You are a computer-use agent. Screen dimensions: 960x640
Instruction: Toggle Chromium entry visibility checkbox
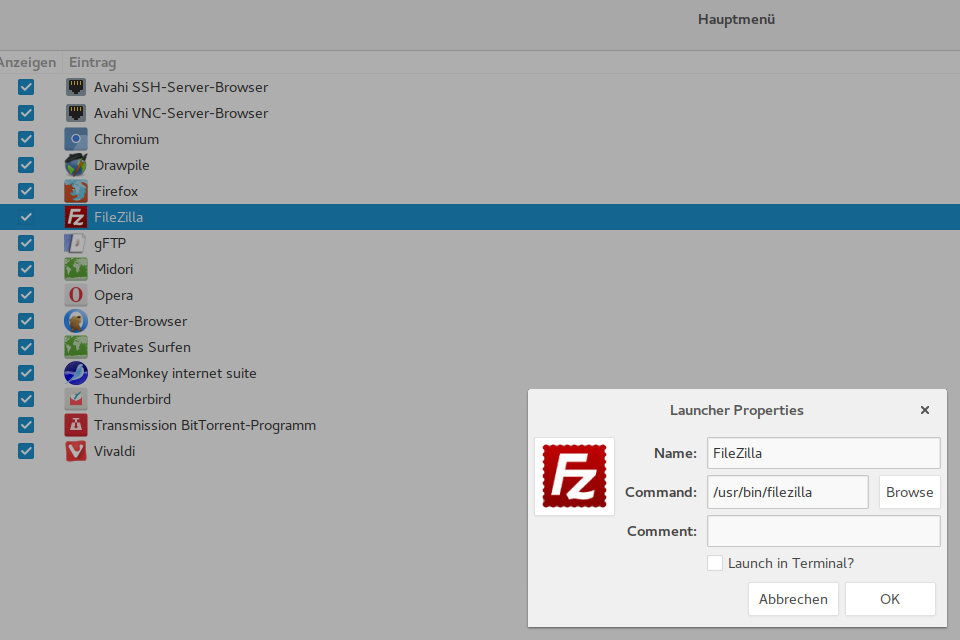(x=26, y=139)
